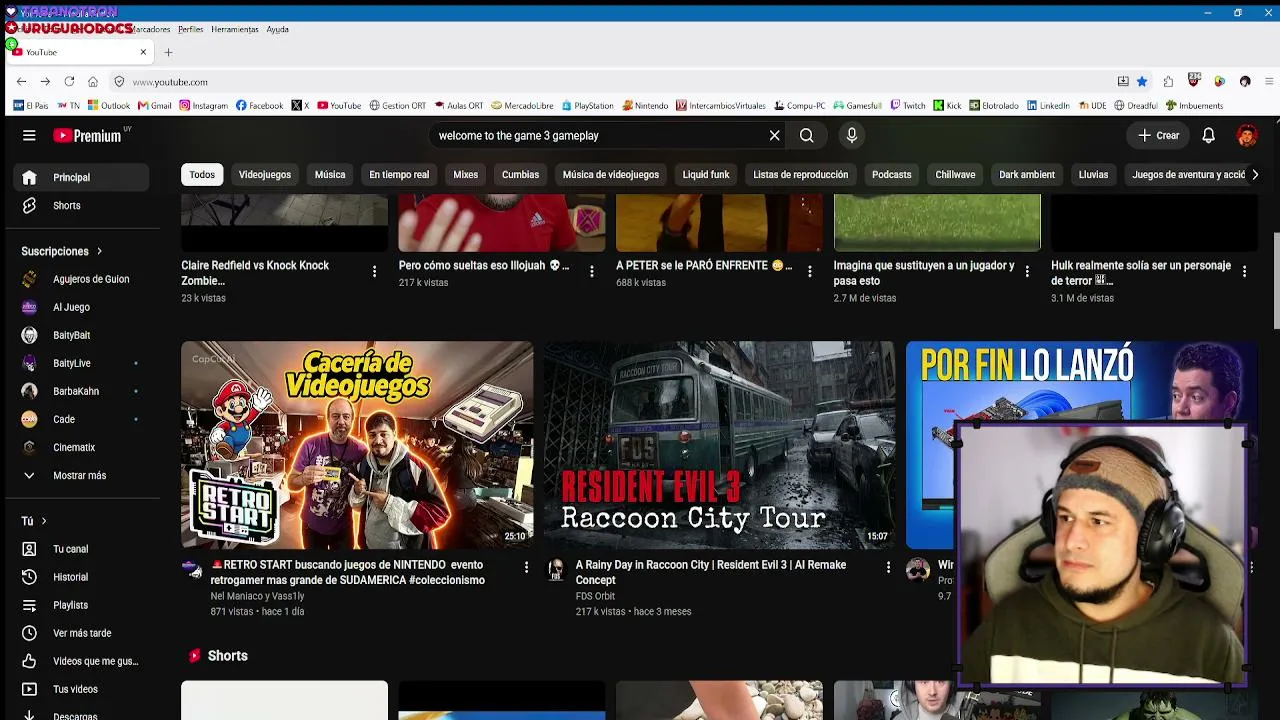Expand Mostrar más subscriptions

pos(82,475)
